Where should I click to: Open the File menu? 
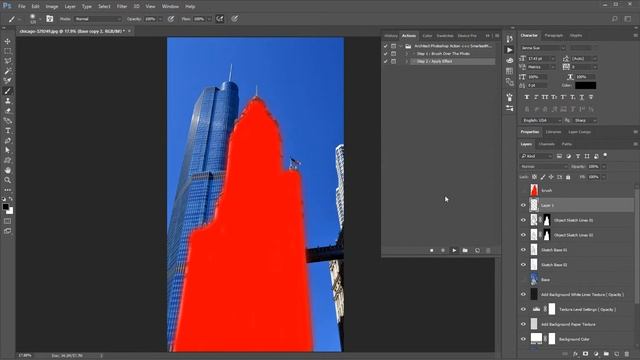[22, 7]
